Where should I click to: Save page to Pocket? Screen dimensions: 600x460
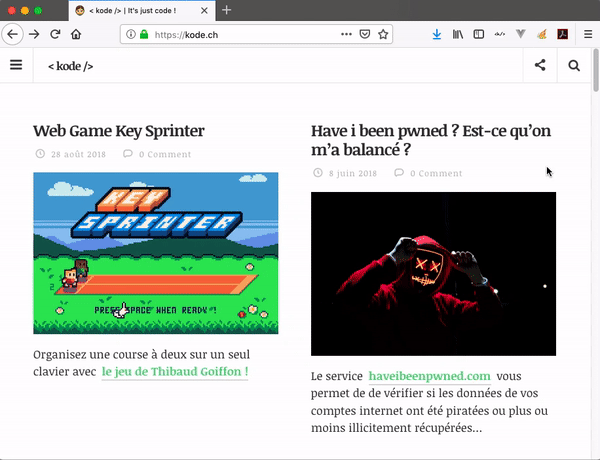(x=365, y=34)
